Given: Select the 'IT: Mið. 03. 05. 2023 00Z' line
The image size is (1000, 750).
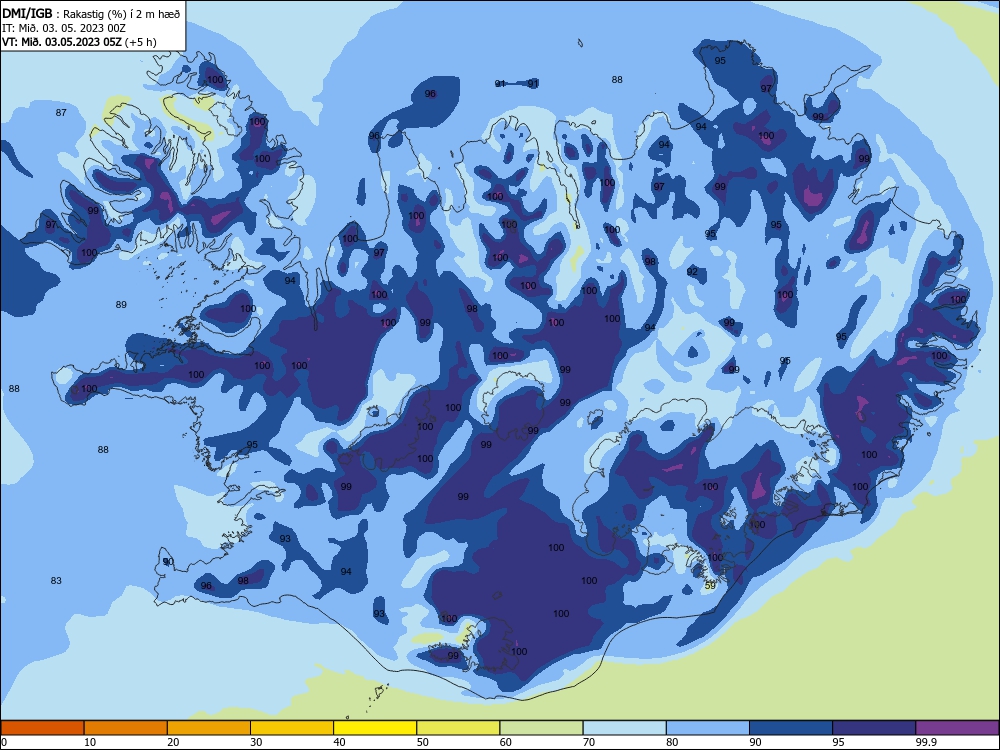Looking at the screenshot, I should click(64, 28).
